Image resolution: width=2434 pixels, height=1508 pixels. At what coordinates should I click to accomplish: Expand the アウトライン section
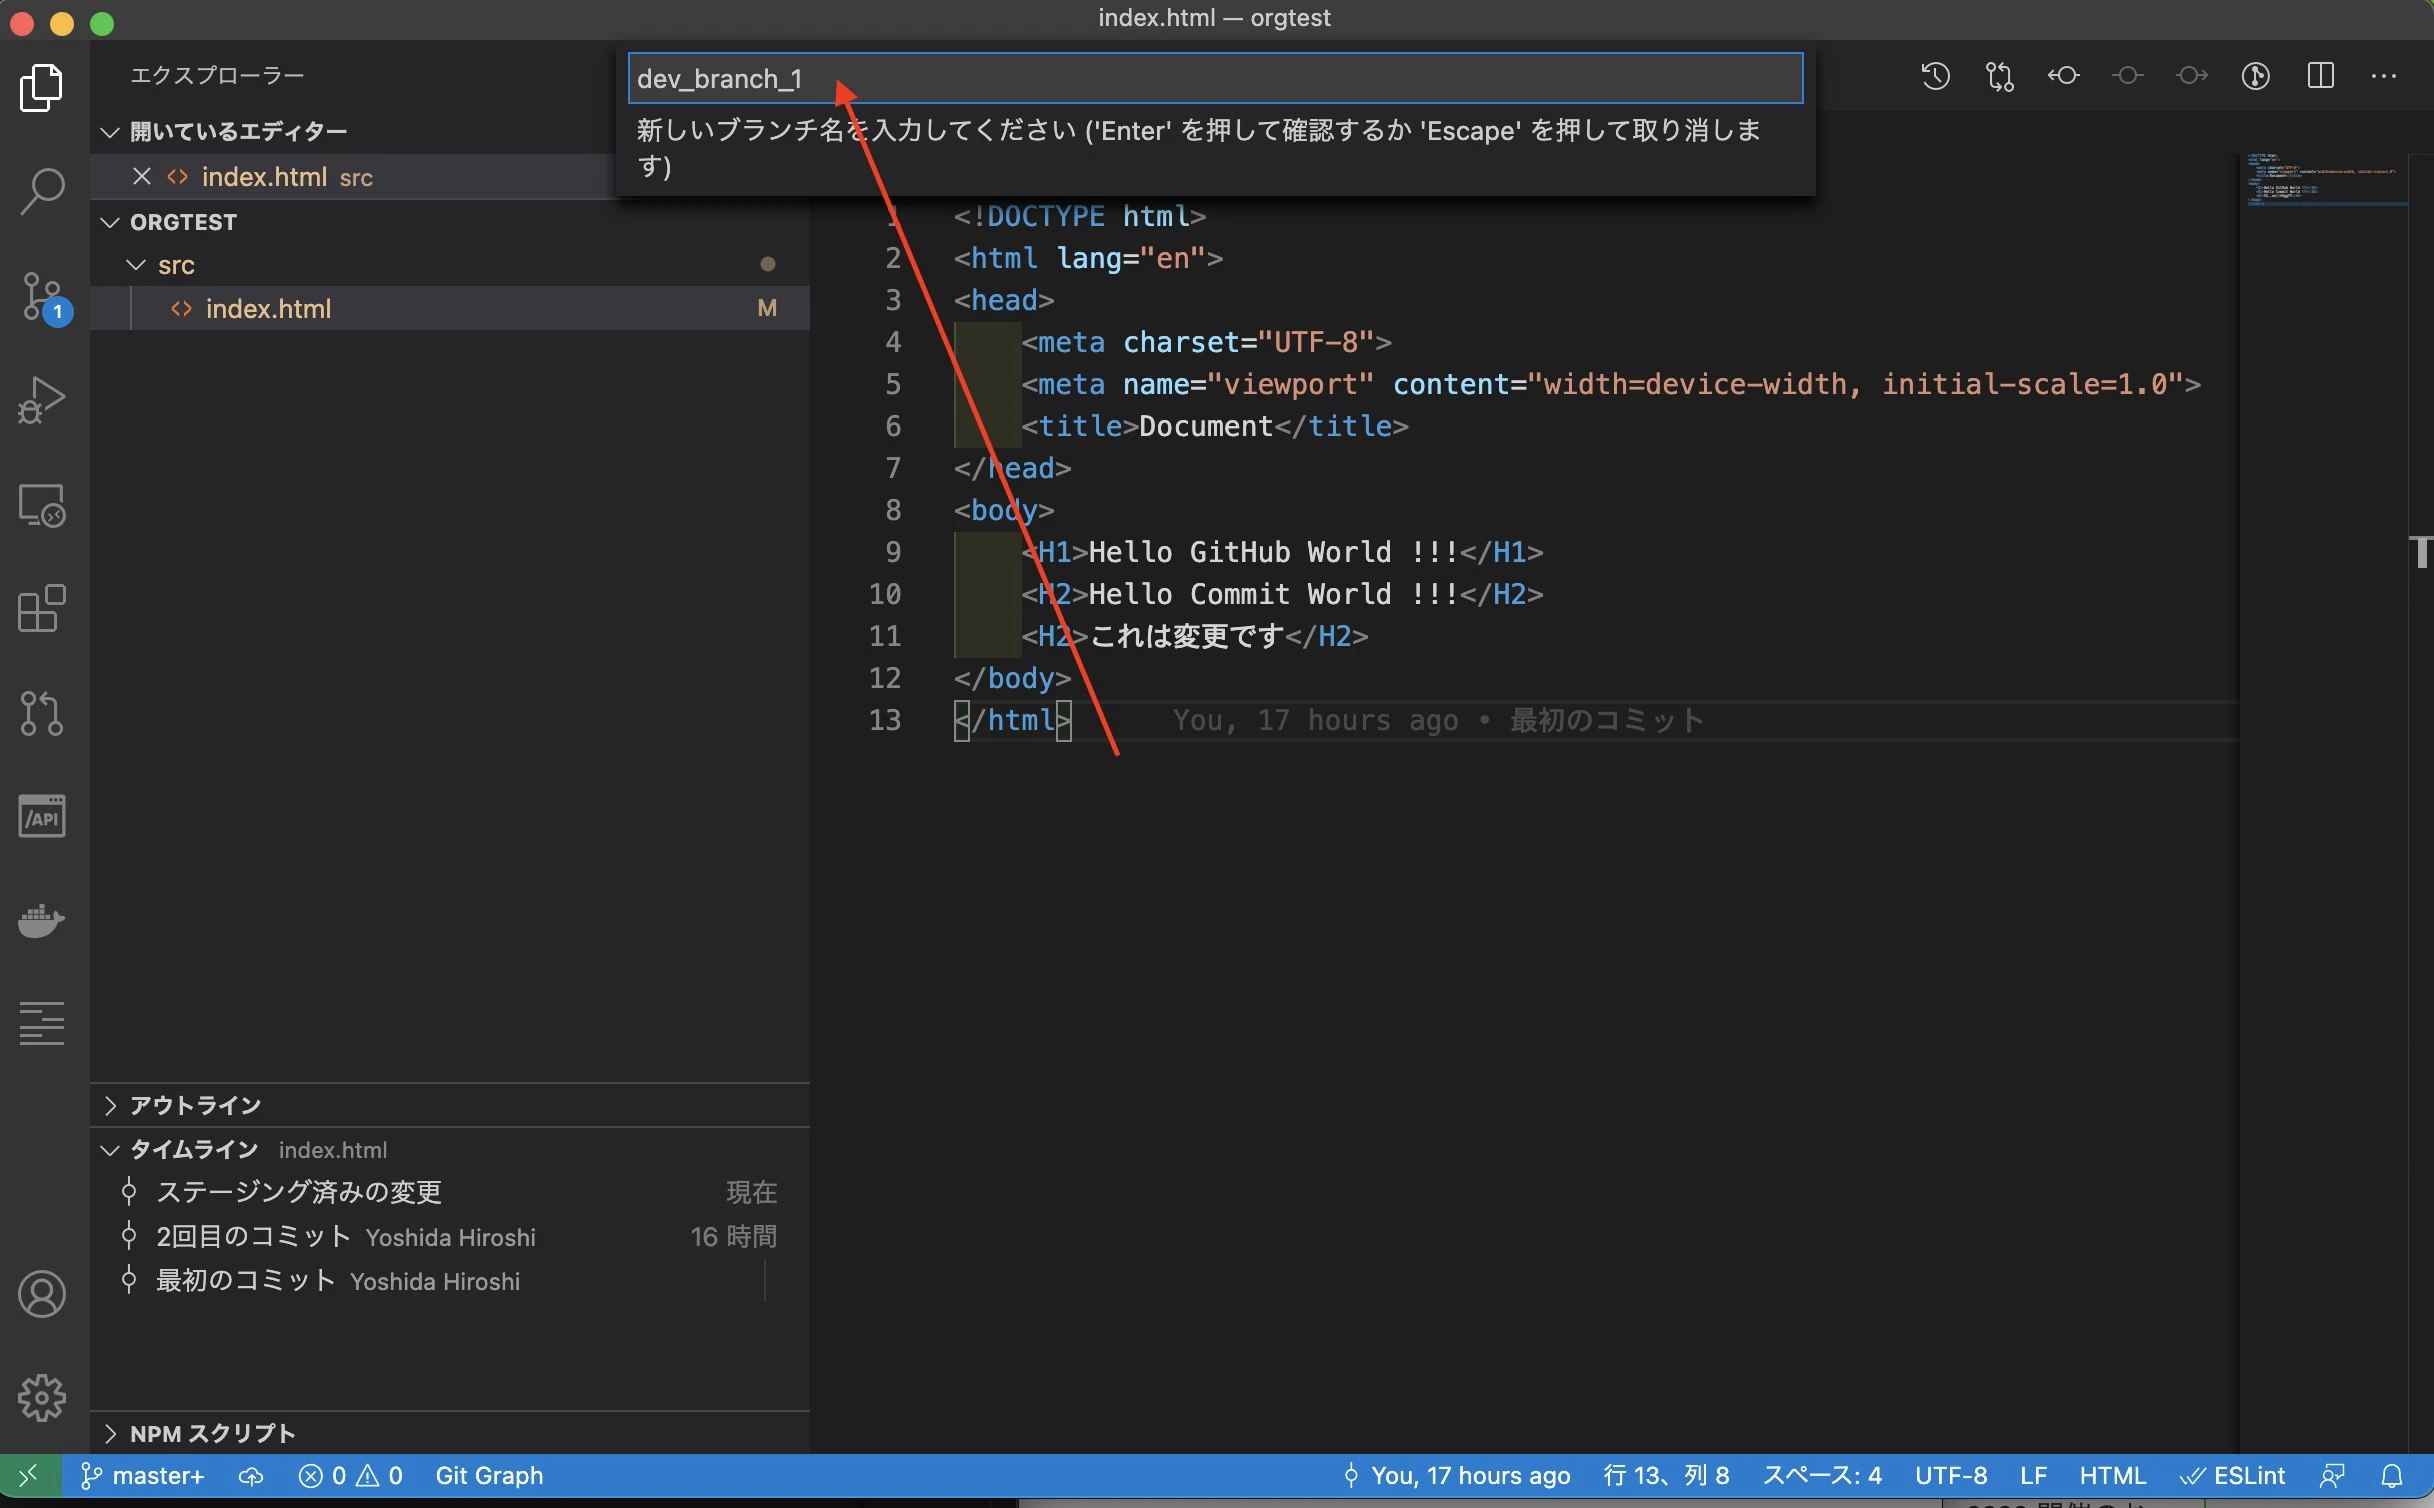click(x=110, y=1105)
